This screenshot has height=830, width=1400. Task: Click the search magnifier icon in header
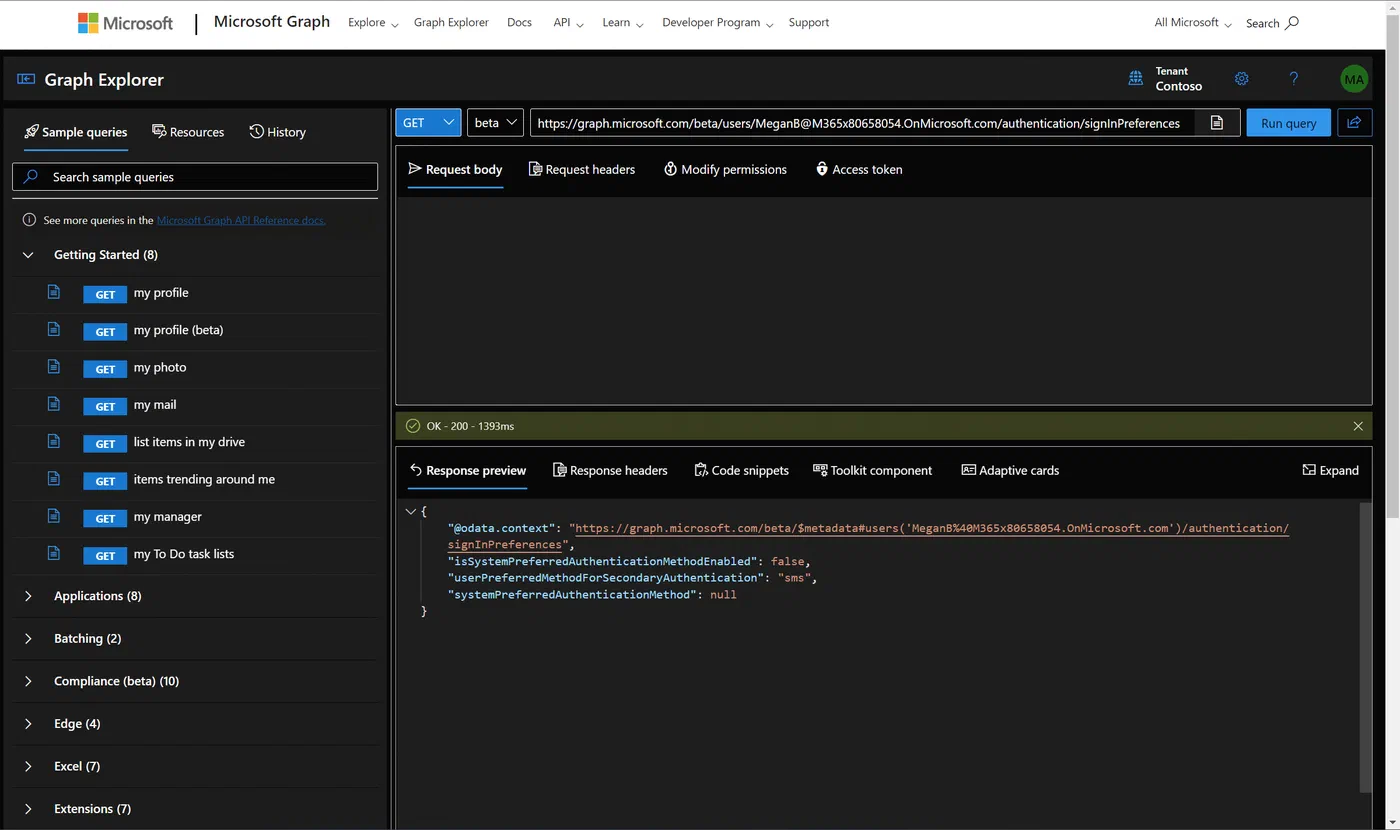[1292, 22]
